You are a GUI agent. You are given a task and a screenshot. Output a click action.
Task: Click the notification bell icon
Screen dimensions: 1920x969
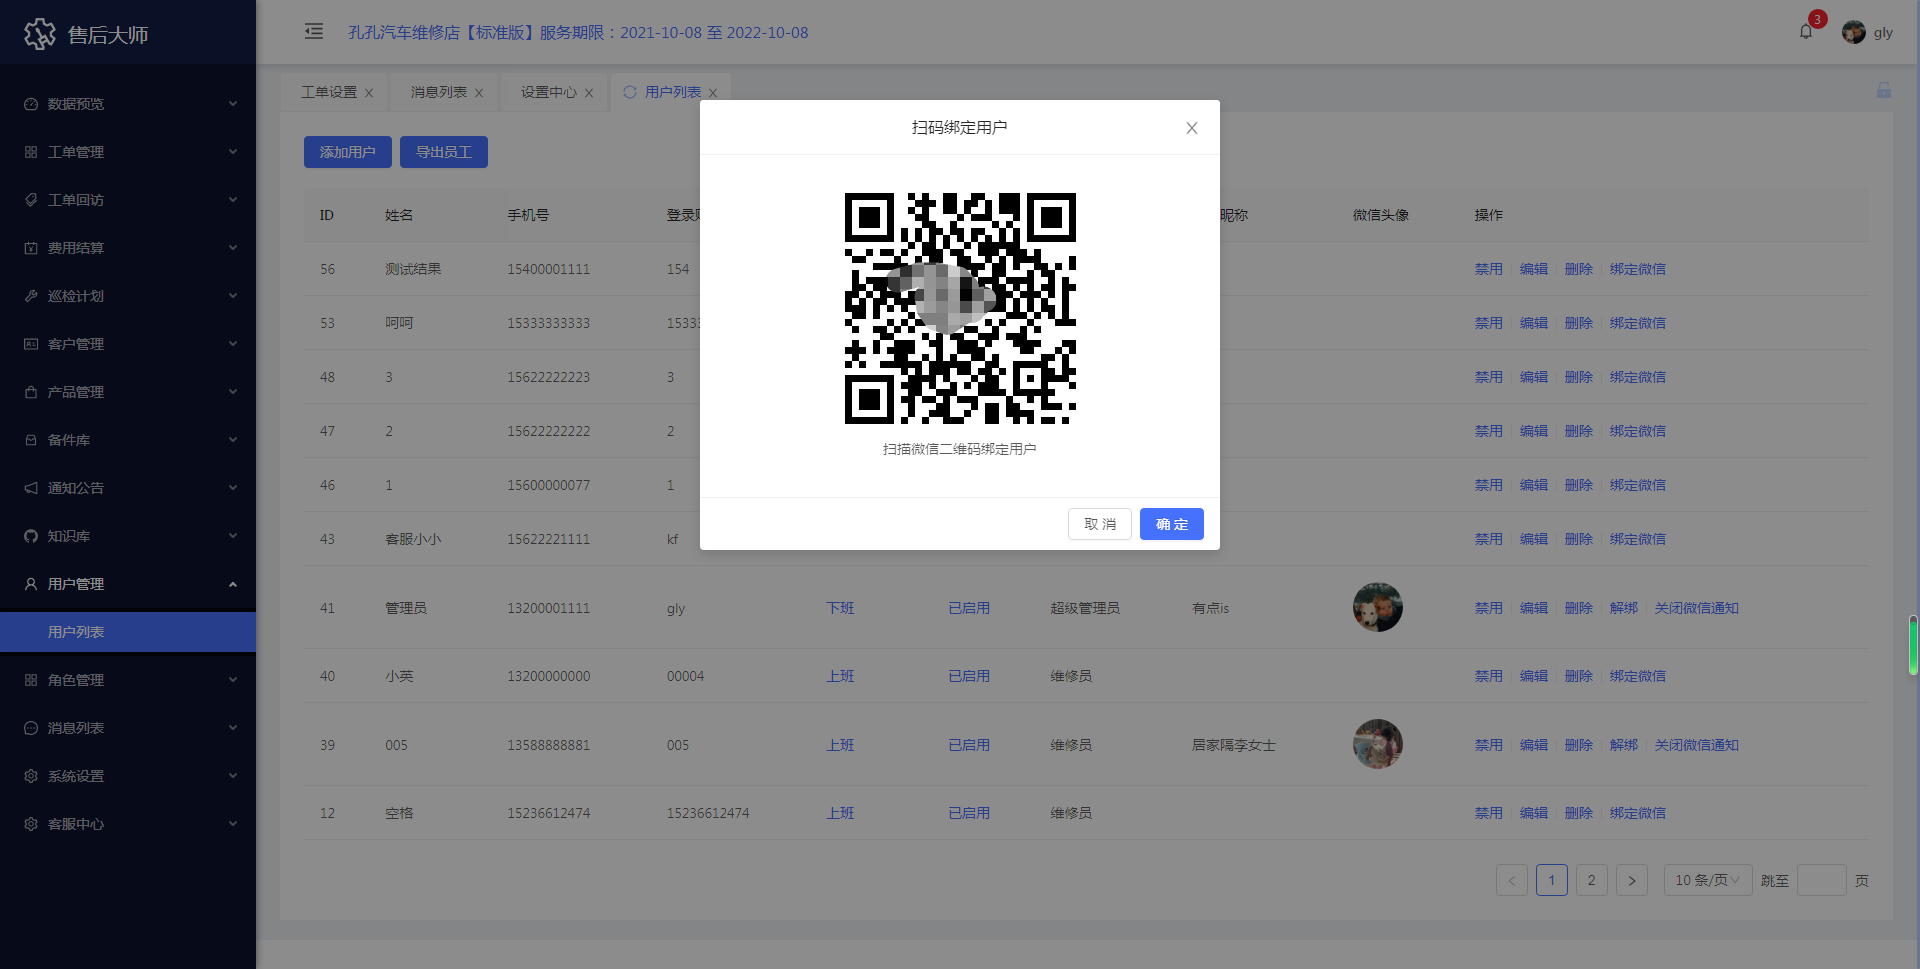[1806, 32]
